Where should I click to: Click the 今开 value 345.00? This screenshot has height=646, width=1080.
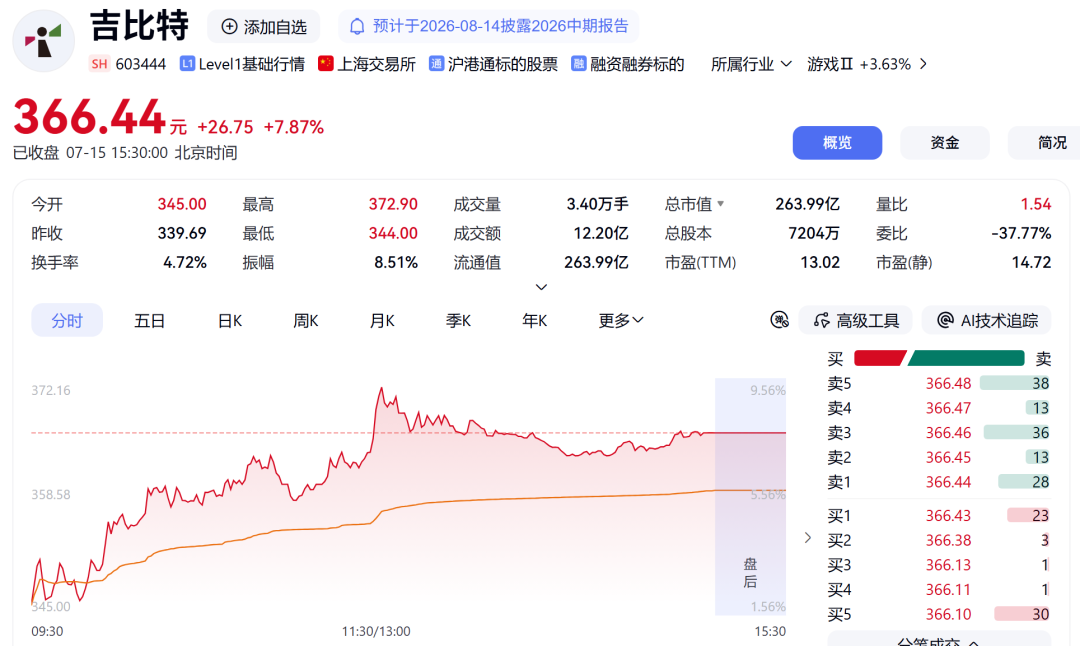(182, 205)
